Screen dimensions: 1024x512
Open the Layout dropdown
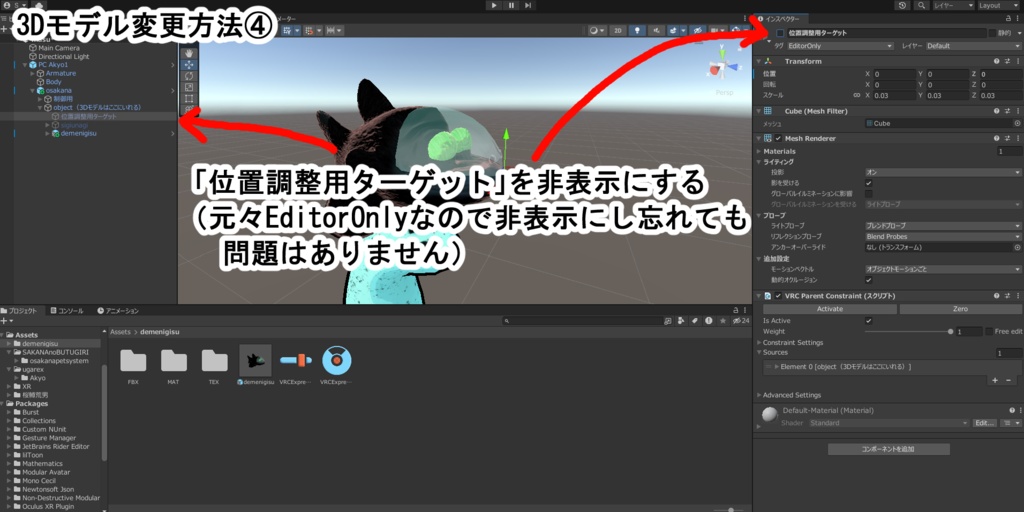(x=999, y=5)
